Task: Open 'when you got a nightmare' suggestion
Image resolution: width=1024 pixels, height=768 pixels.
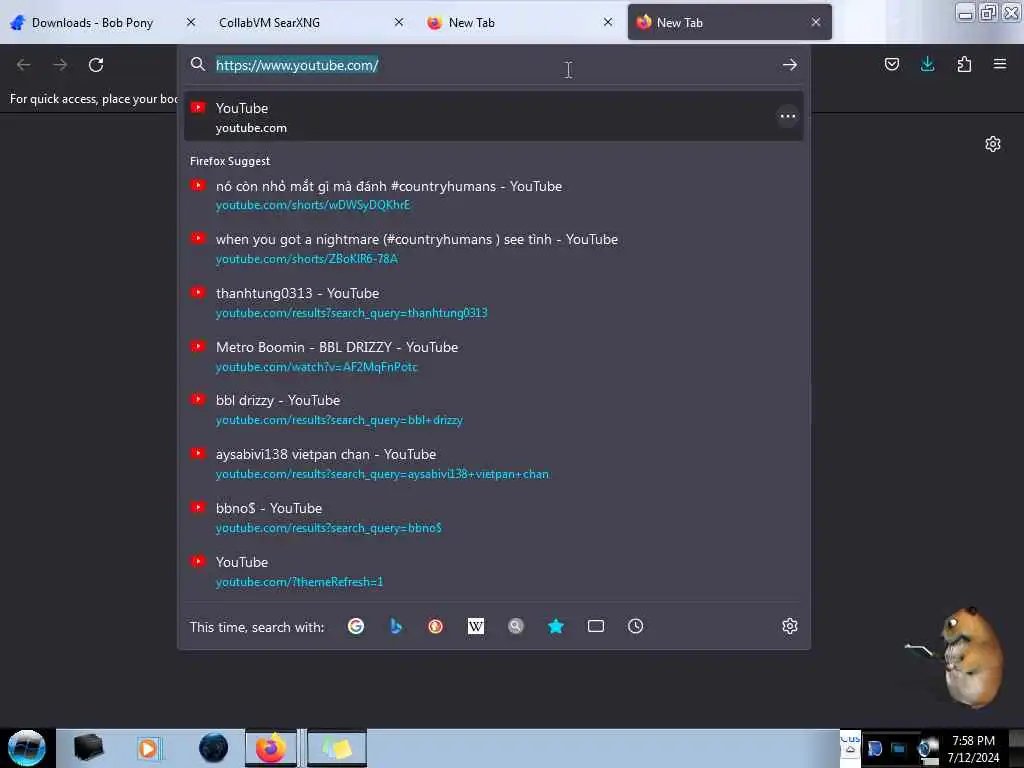Action: click(494, 248)
